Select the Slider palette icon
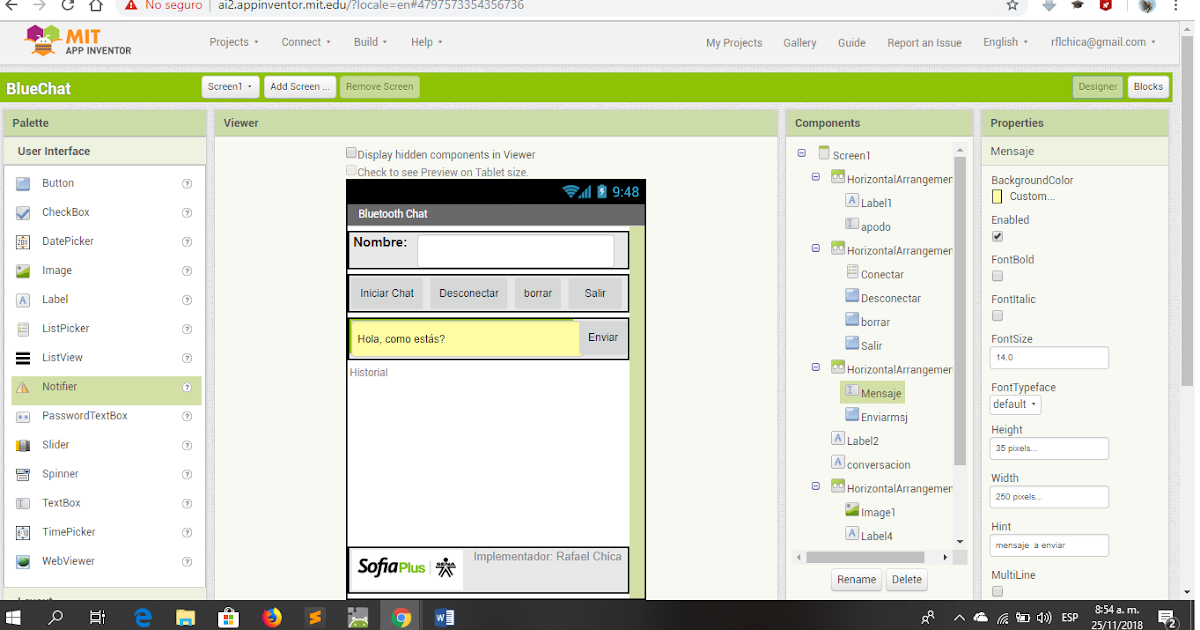The width and height of the screenshot is (1200, 630). click(x=57, y=444)
